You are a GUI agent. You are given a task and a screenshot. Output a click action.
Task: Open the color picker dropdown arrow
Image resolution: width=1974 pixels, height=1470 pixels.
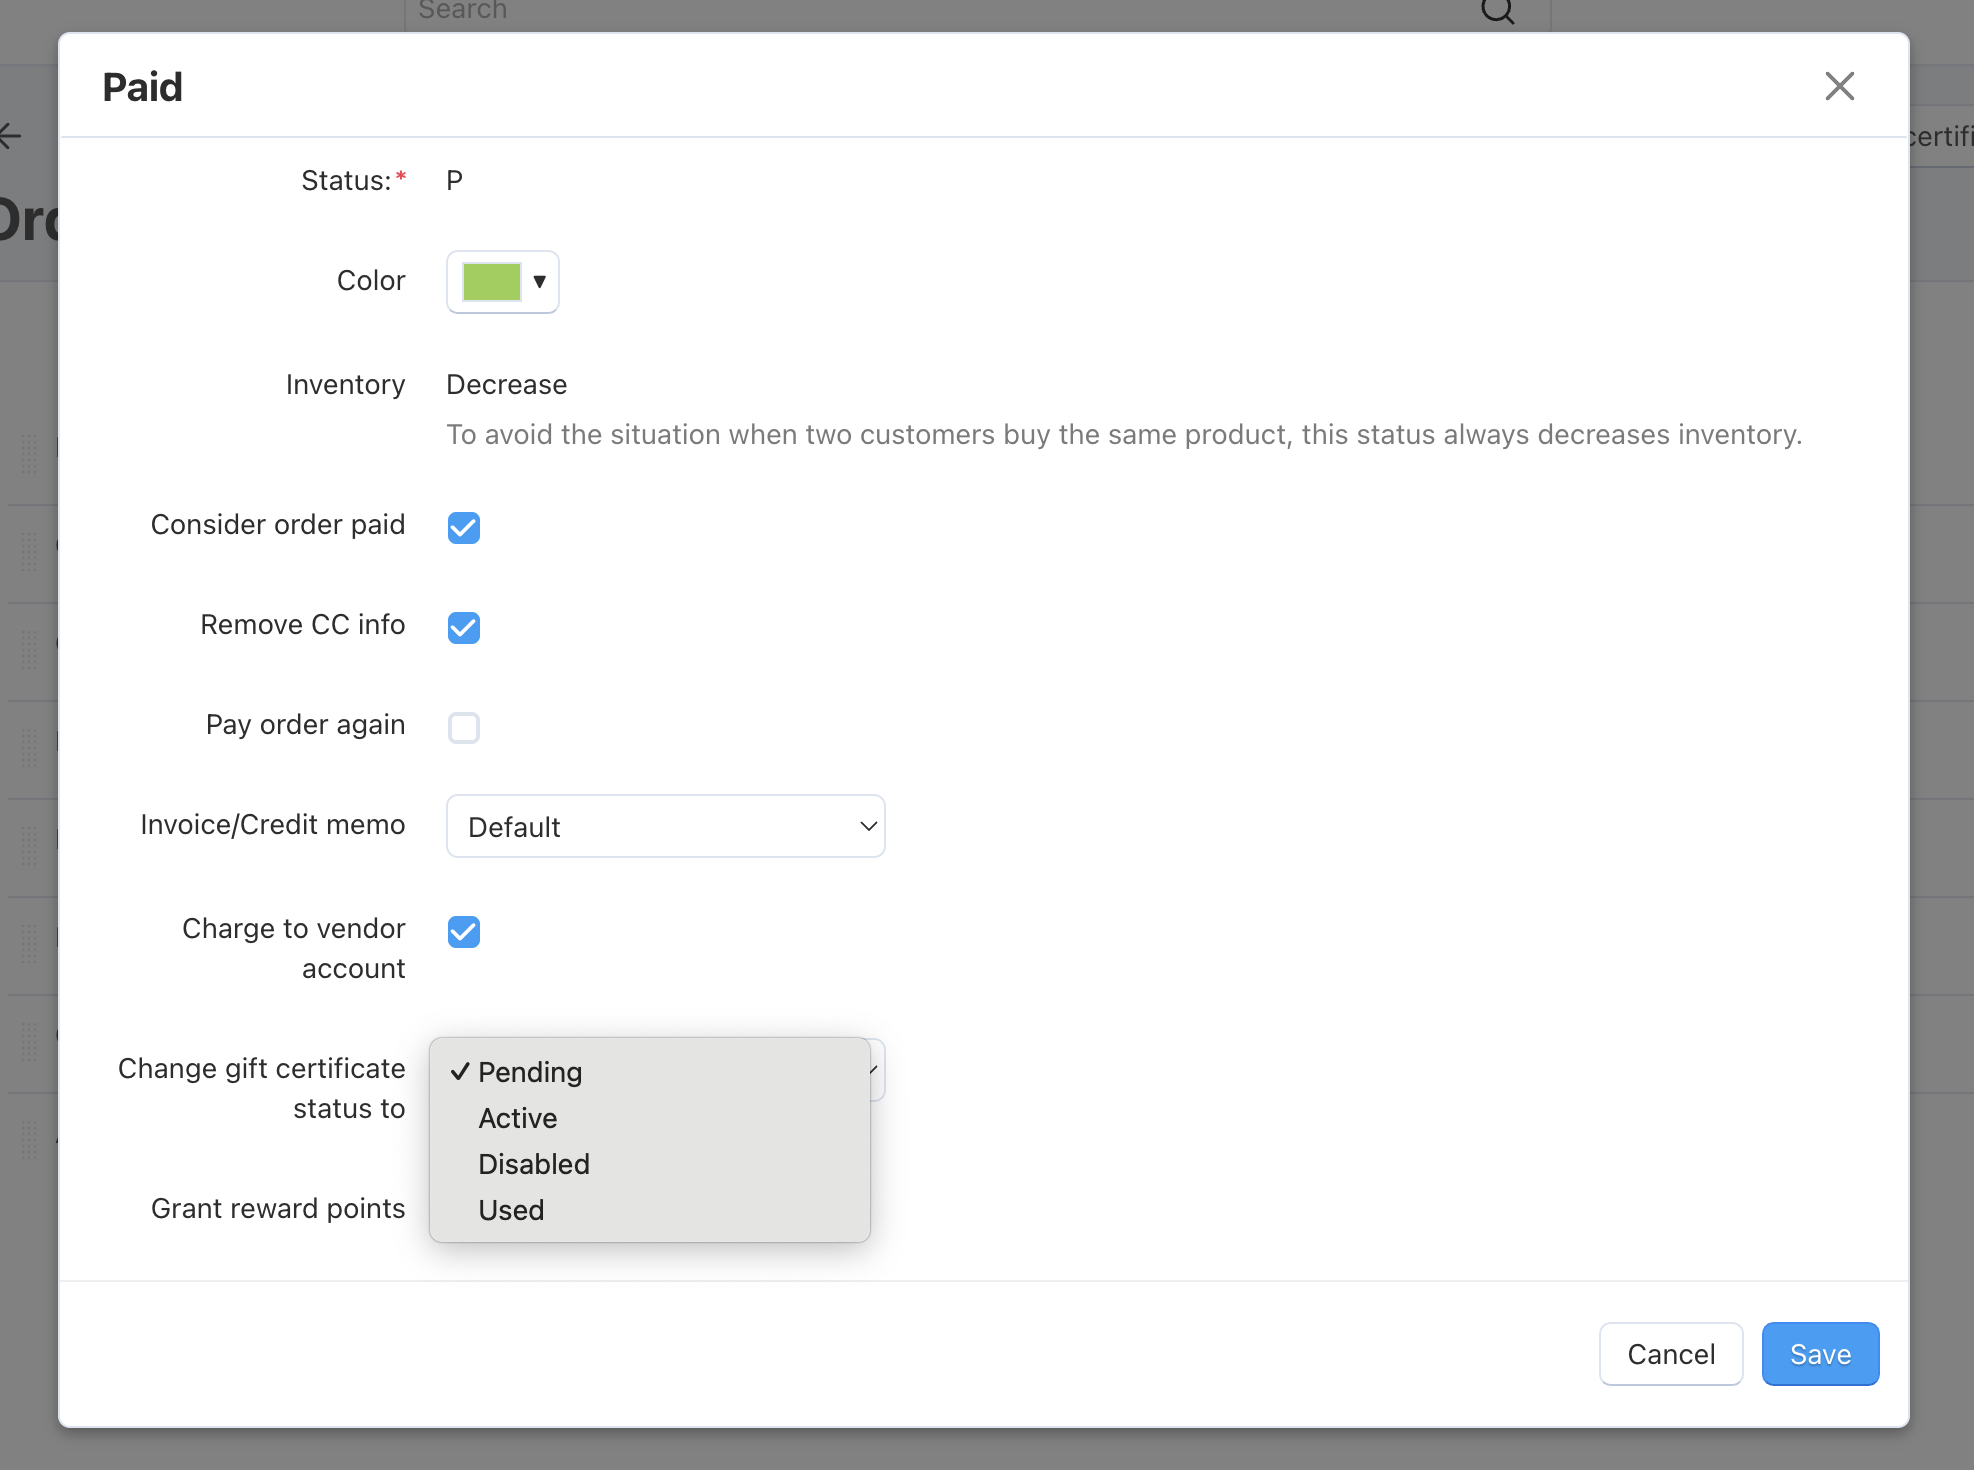click(x=539, y=281)
